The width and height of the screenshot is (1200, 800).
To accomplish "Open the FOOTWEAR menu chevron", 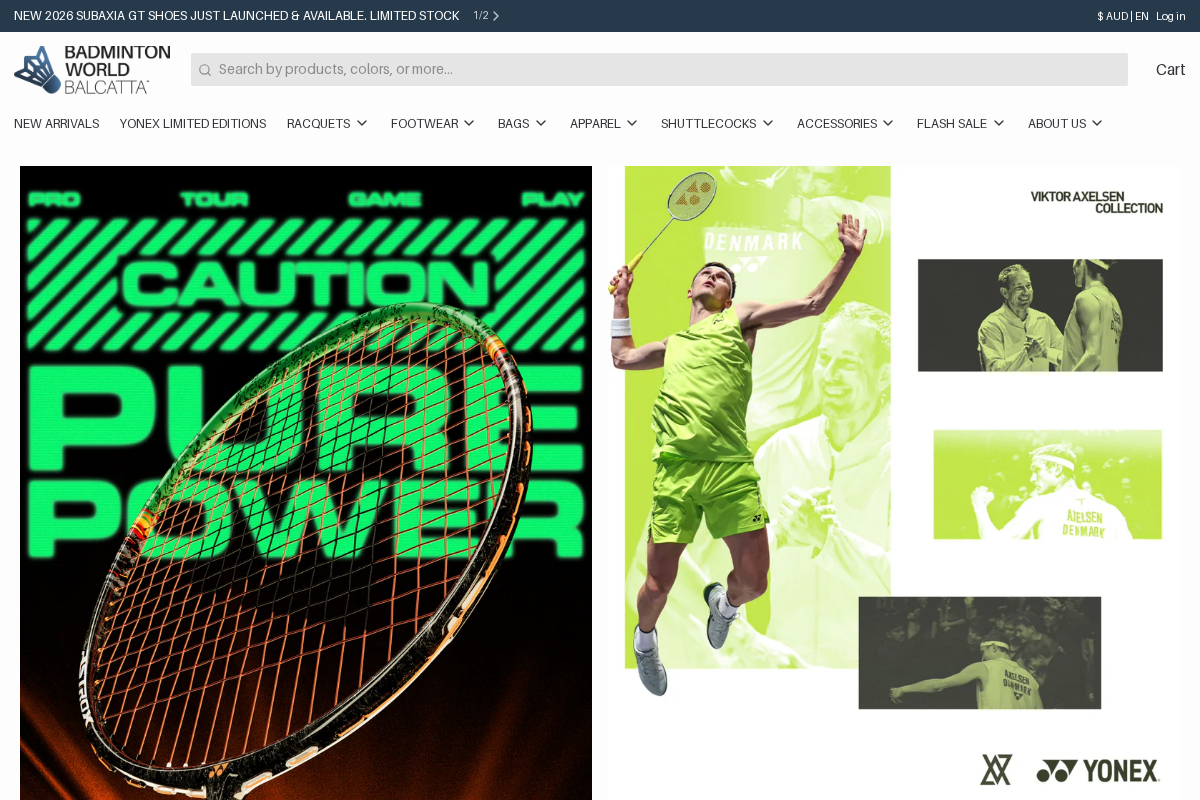I will (471, 123).
